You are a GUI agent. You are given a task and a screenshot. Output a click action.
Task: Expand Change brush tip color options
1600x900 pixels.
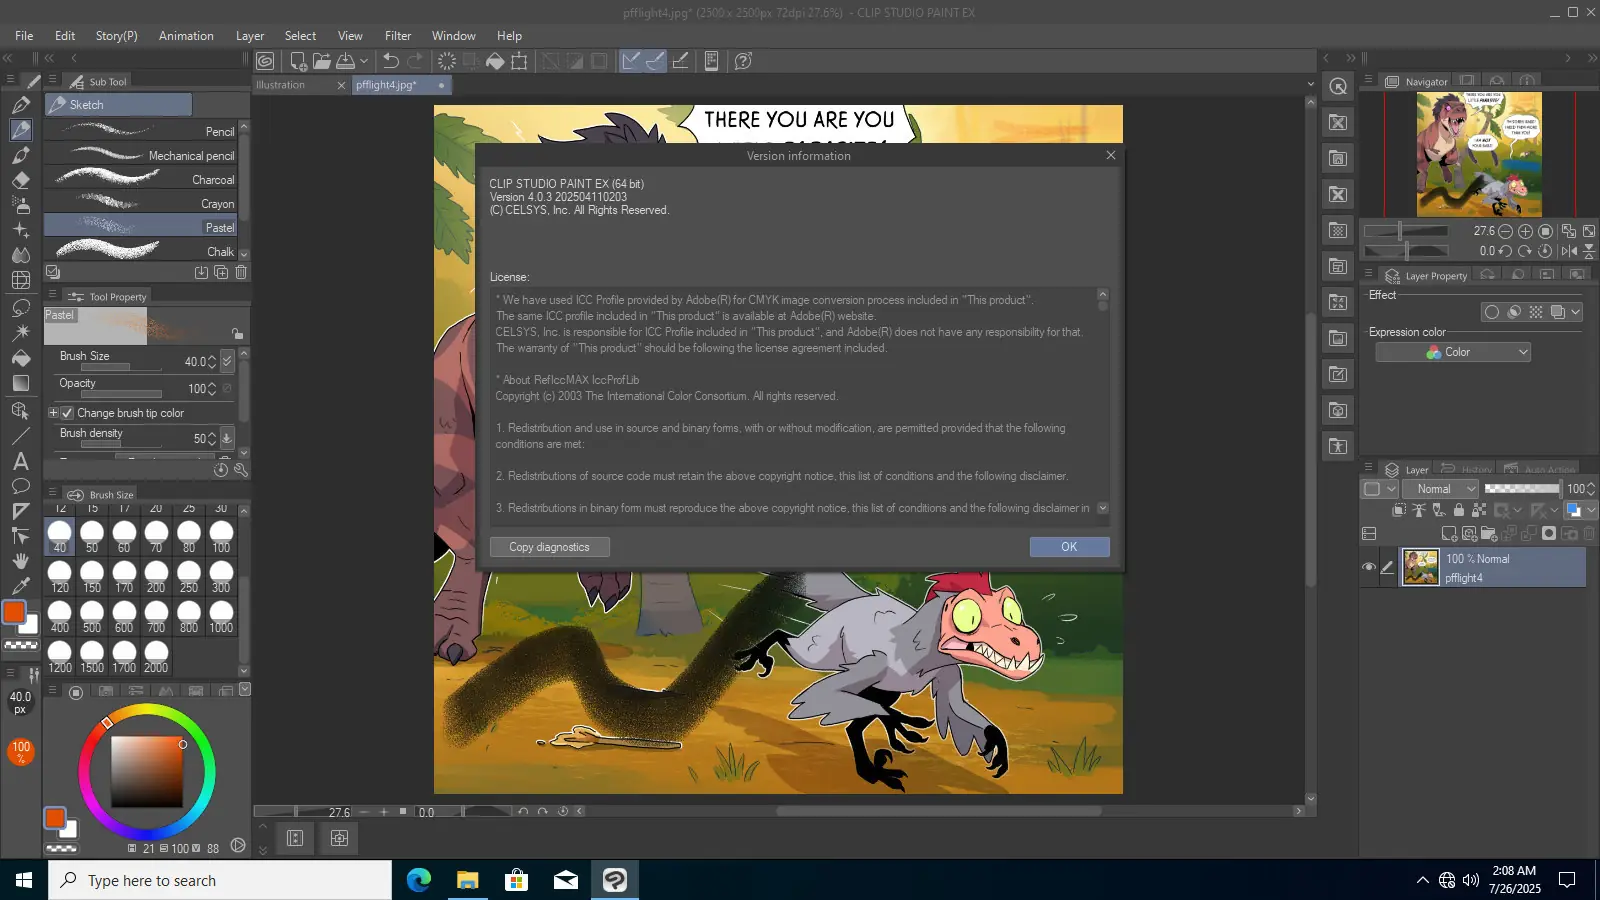coord(53,413)
